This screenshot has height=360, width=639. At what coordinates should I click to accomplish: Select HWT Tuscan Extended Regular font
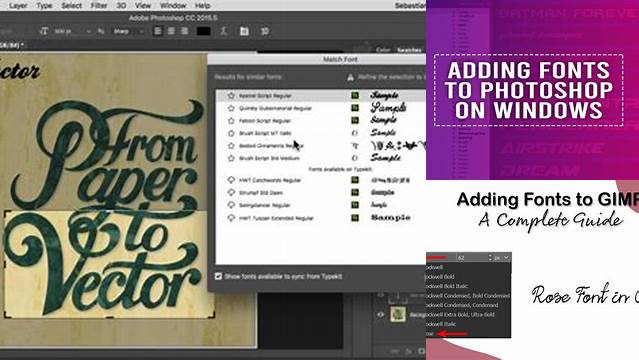tap(276, 218)
